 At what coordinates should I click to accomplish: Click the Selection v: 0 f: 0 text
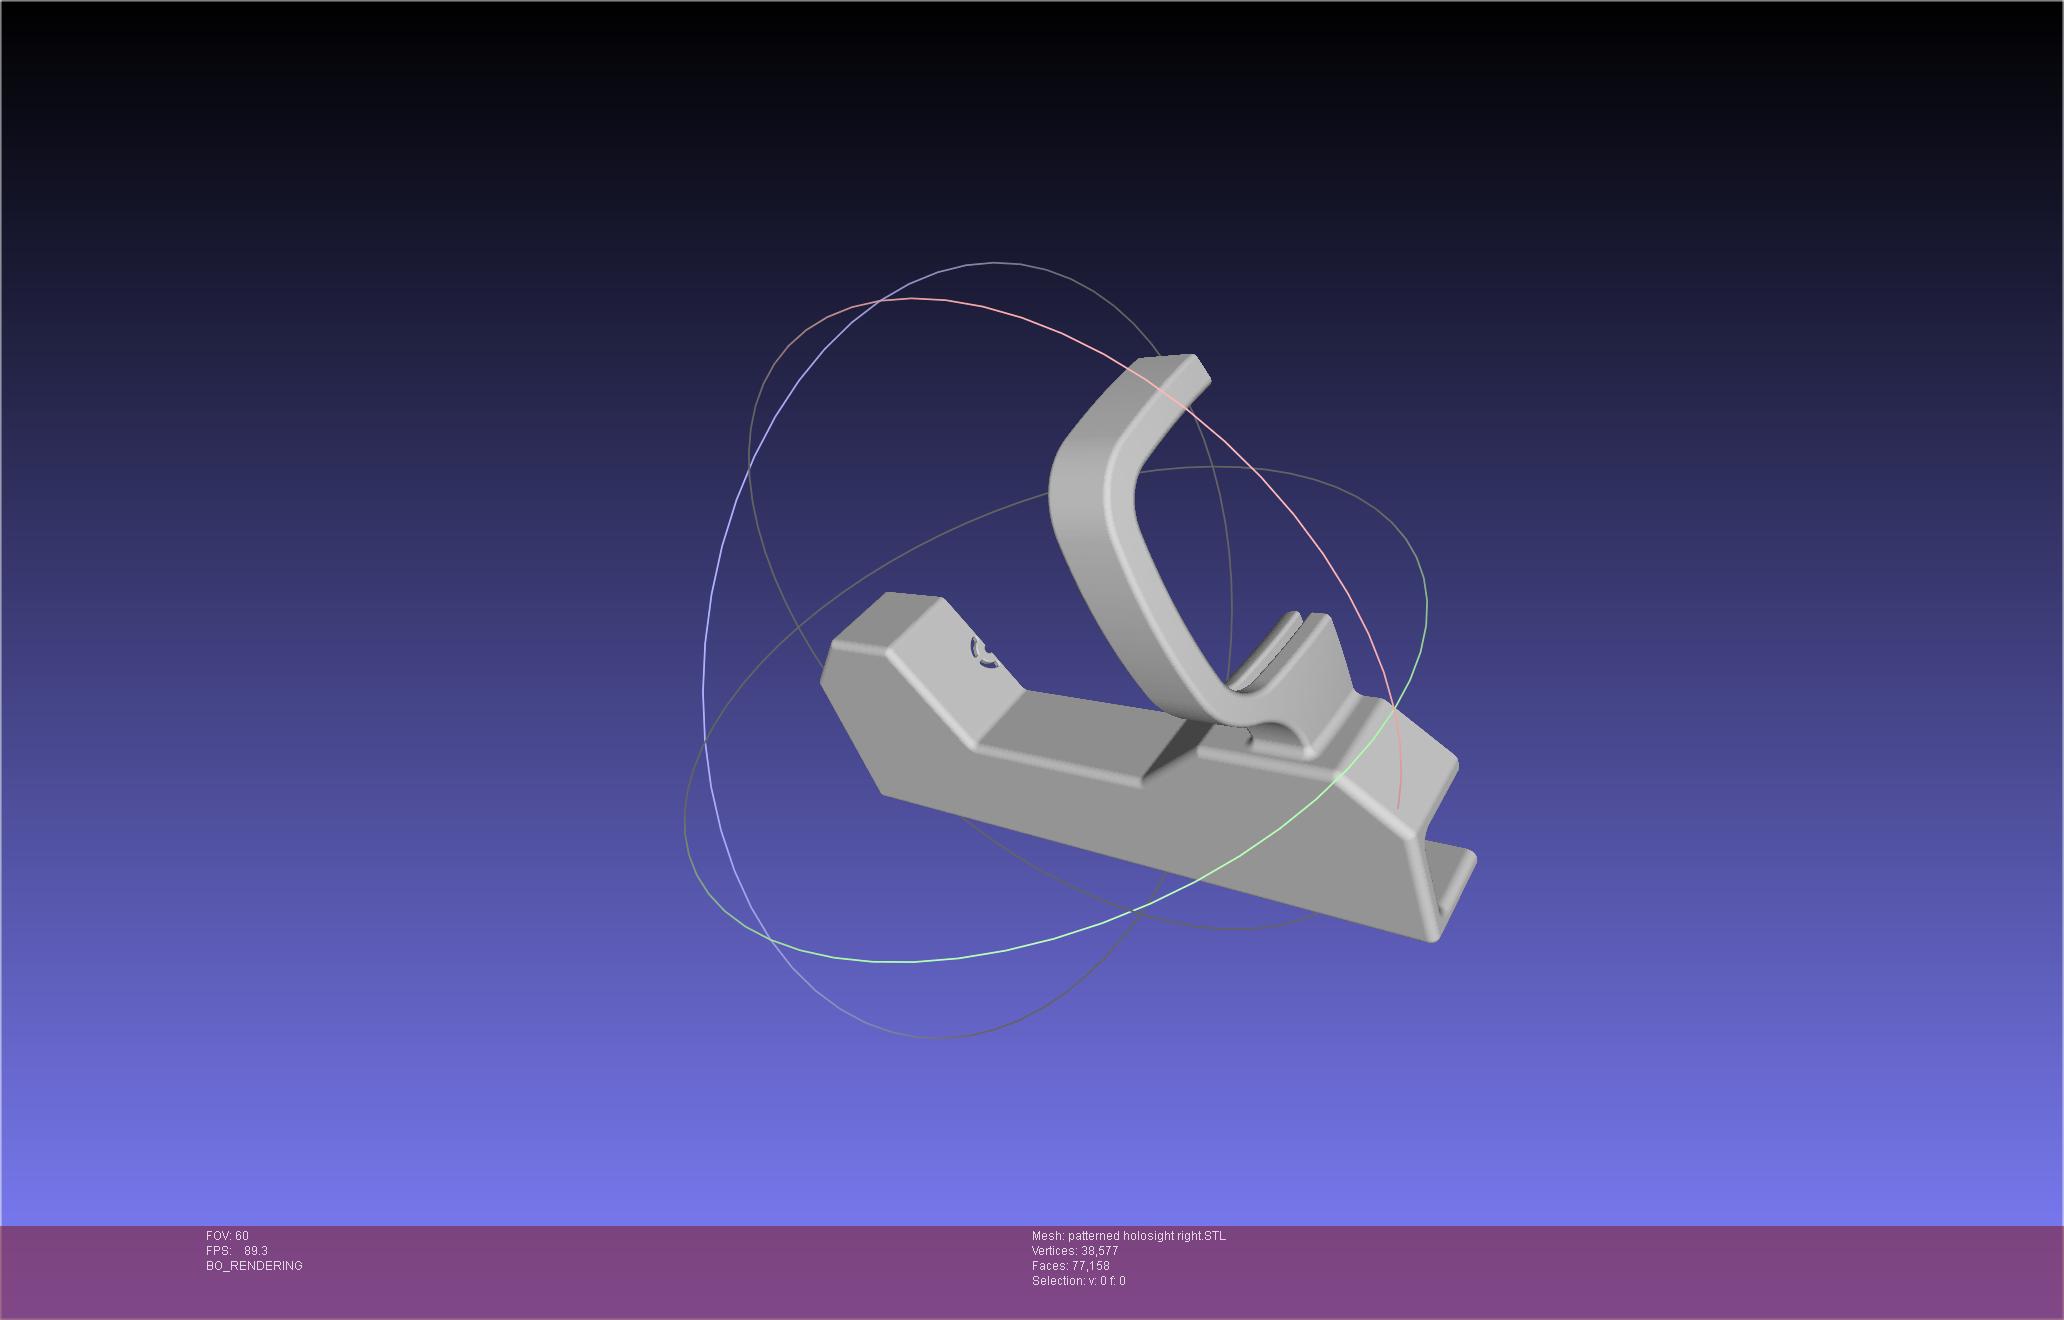pyautogui.click(x=1078, y=1281)
